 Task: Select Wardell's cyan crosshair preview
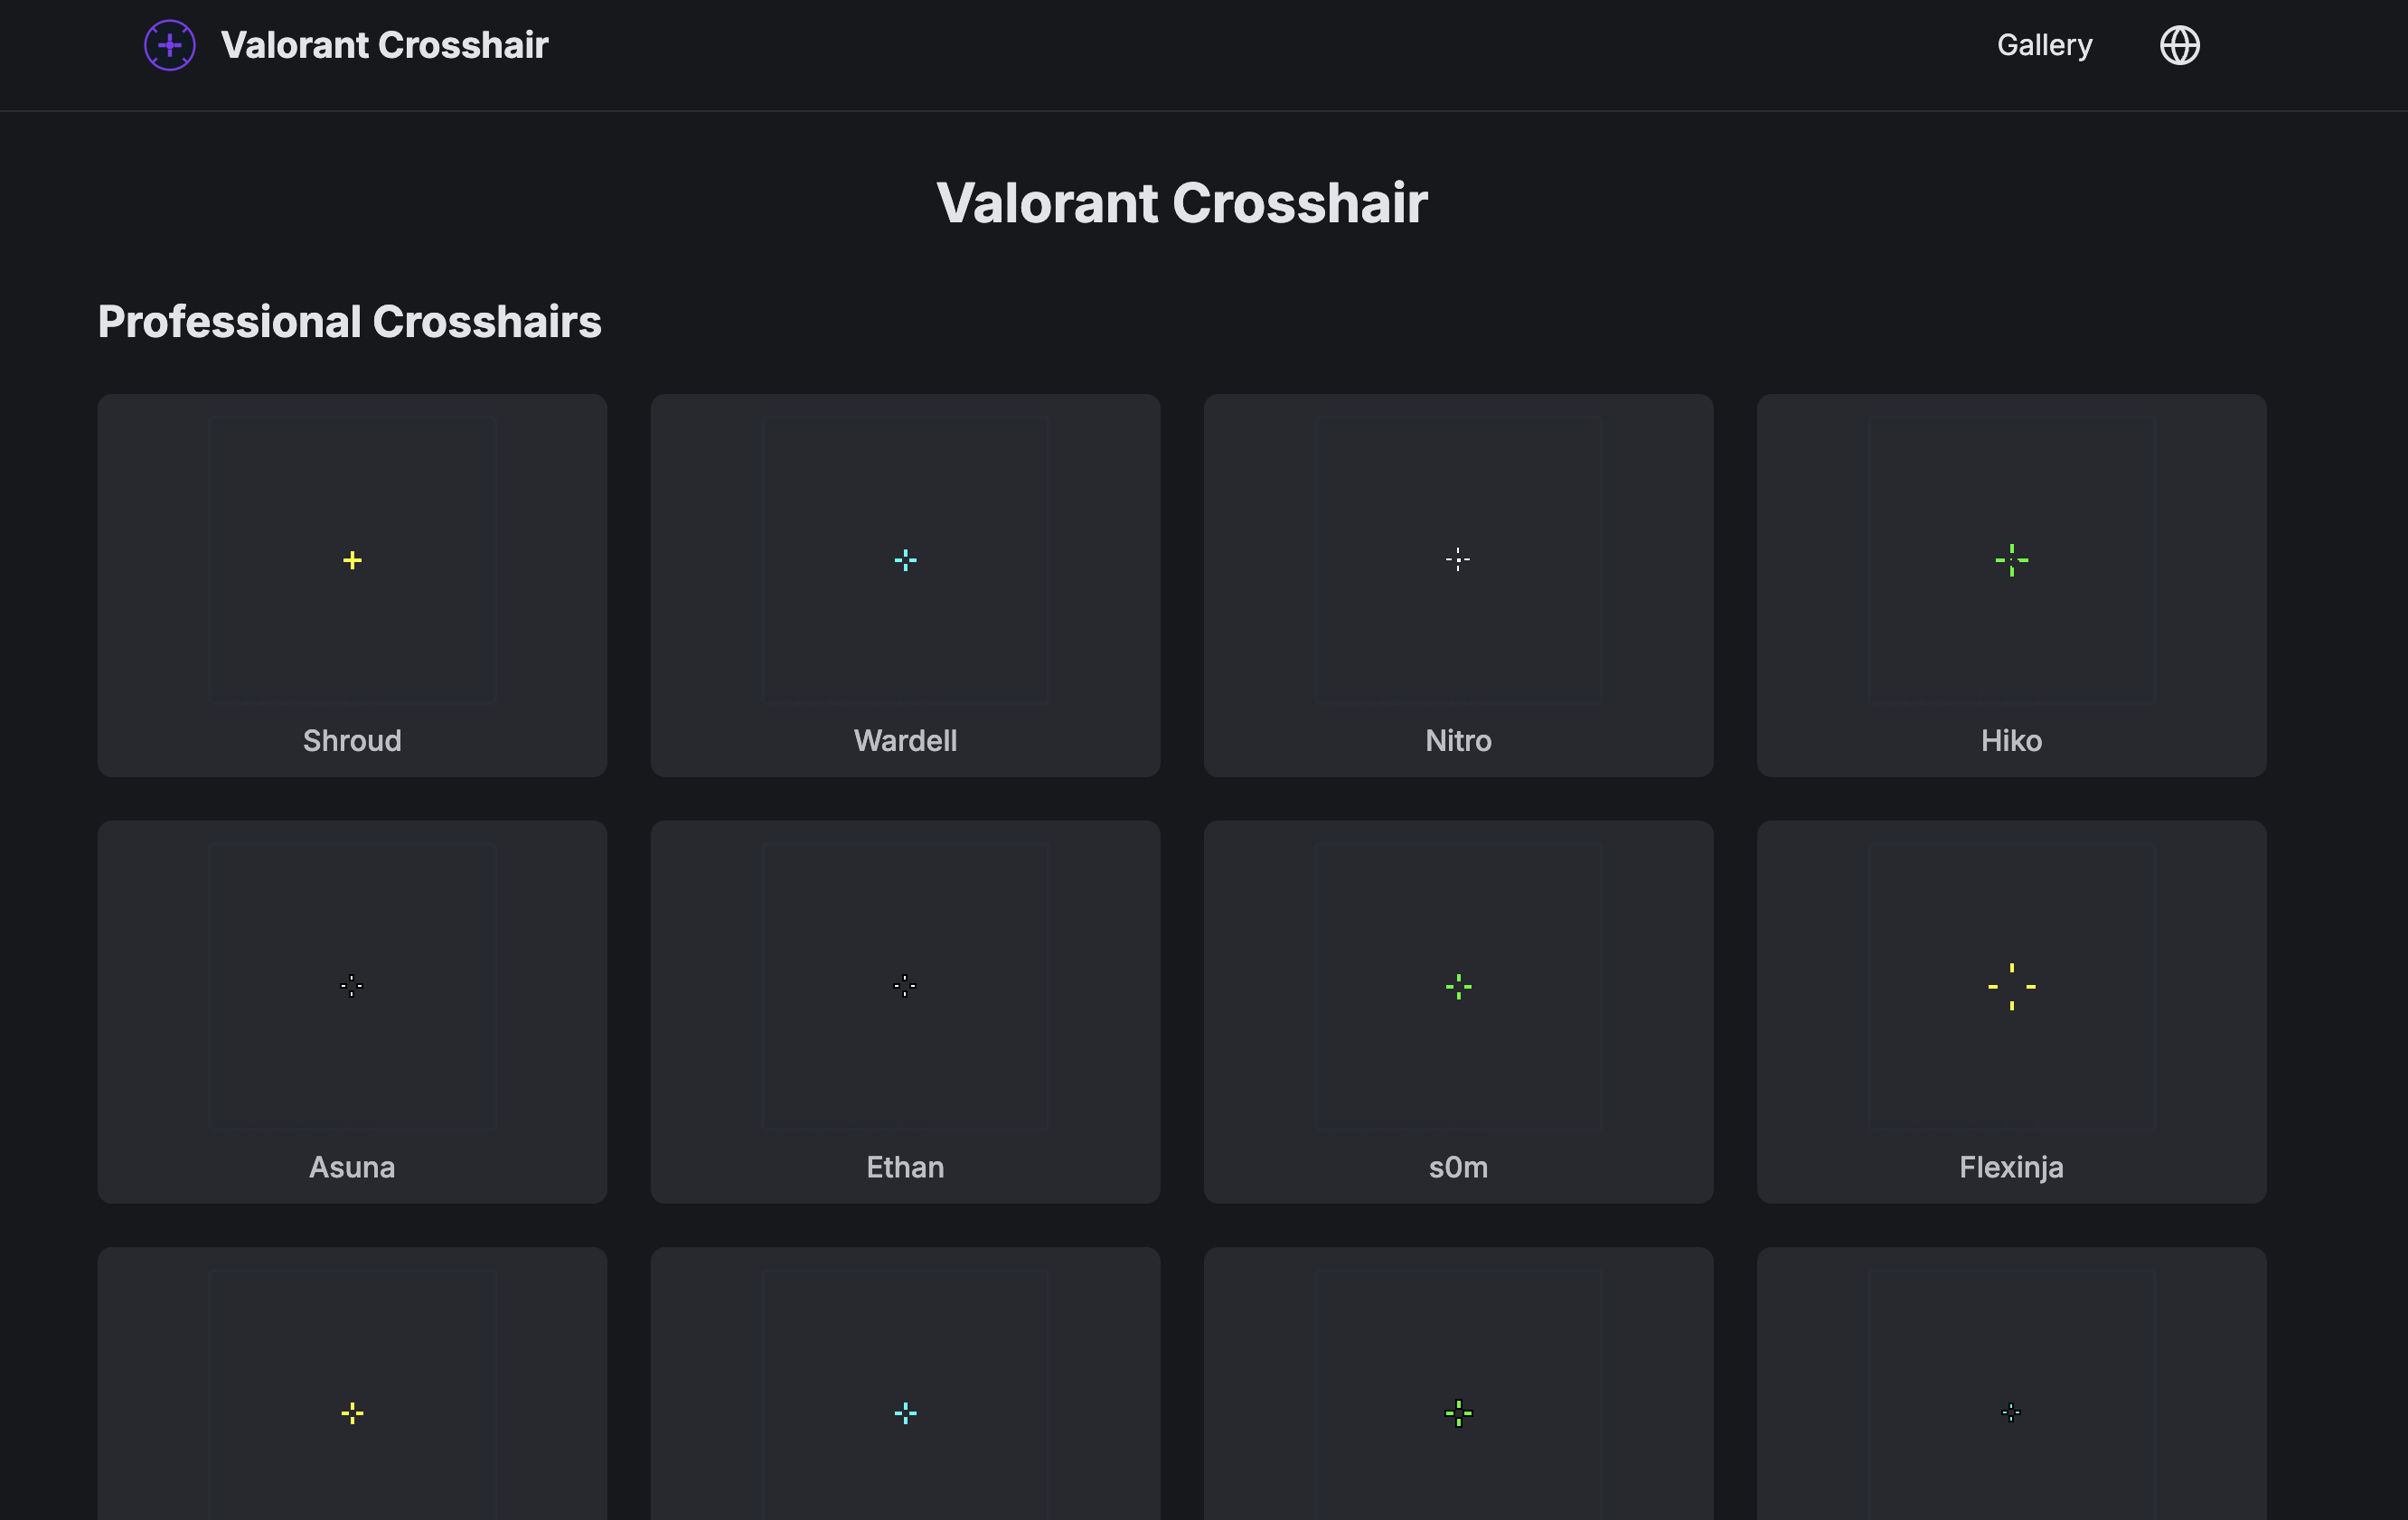(x=905, y=560)
